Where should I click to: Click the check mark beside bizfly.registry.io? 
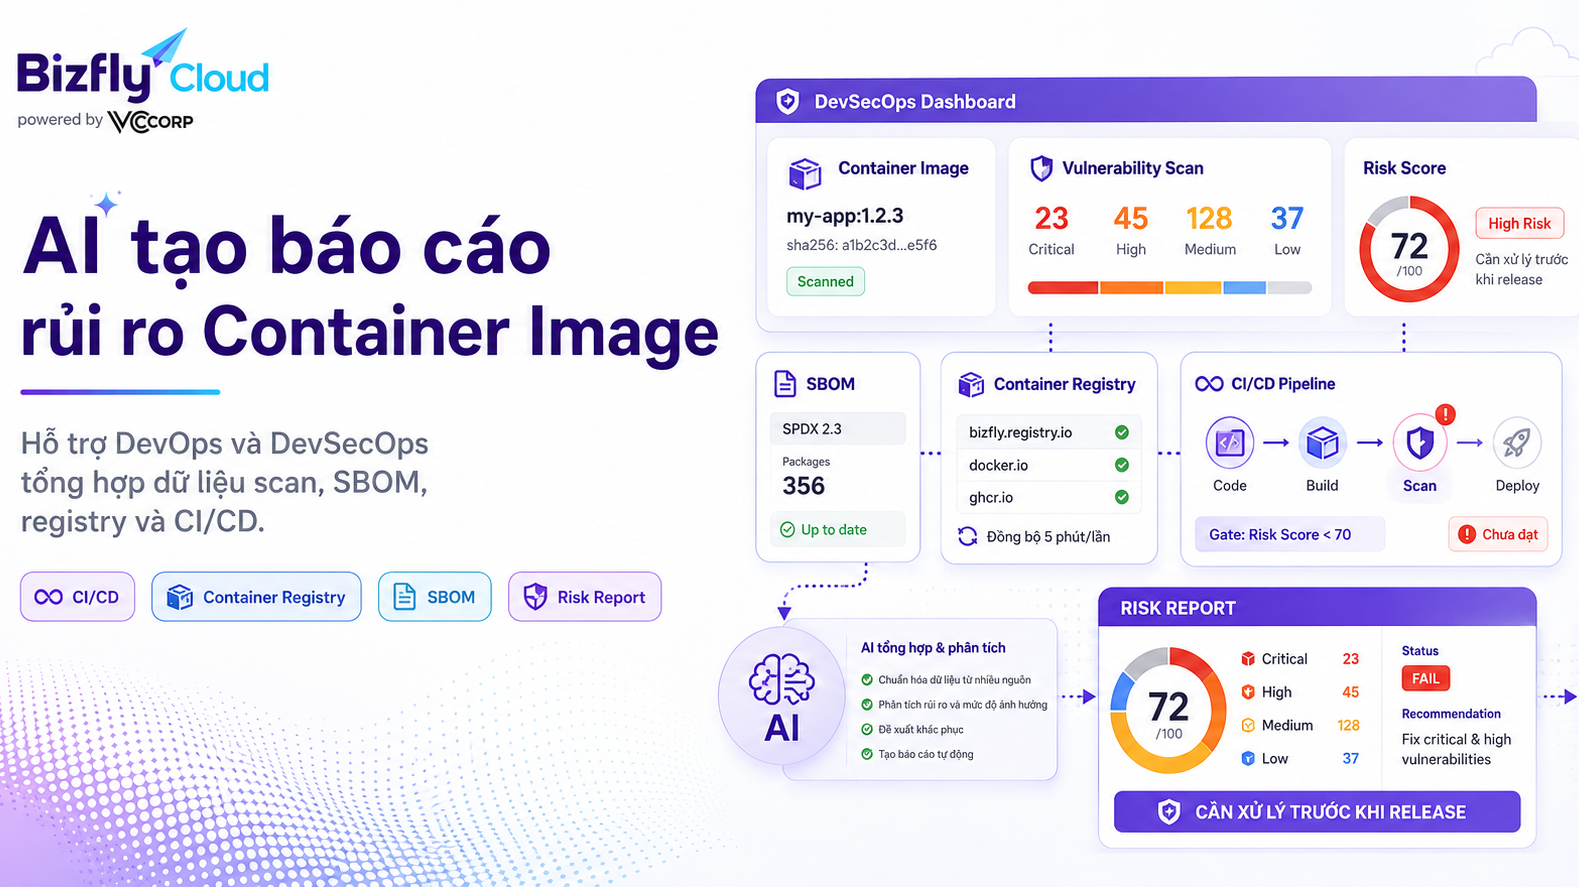(1122, 432)
